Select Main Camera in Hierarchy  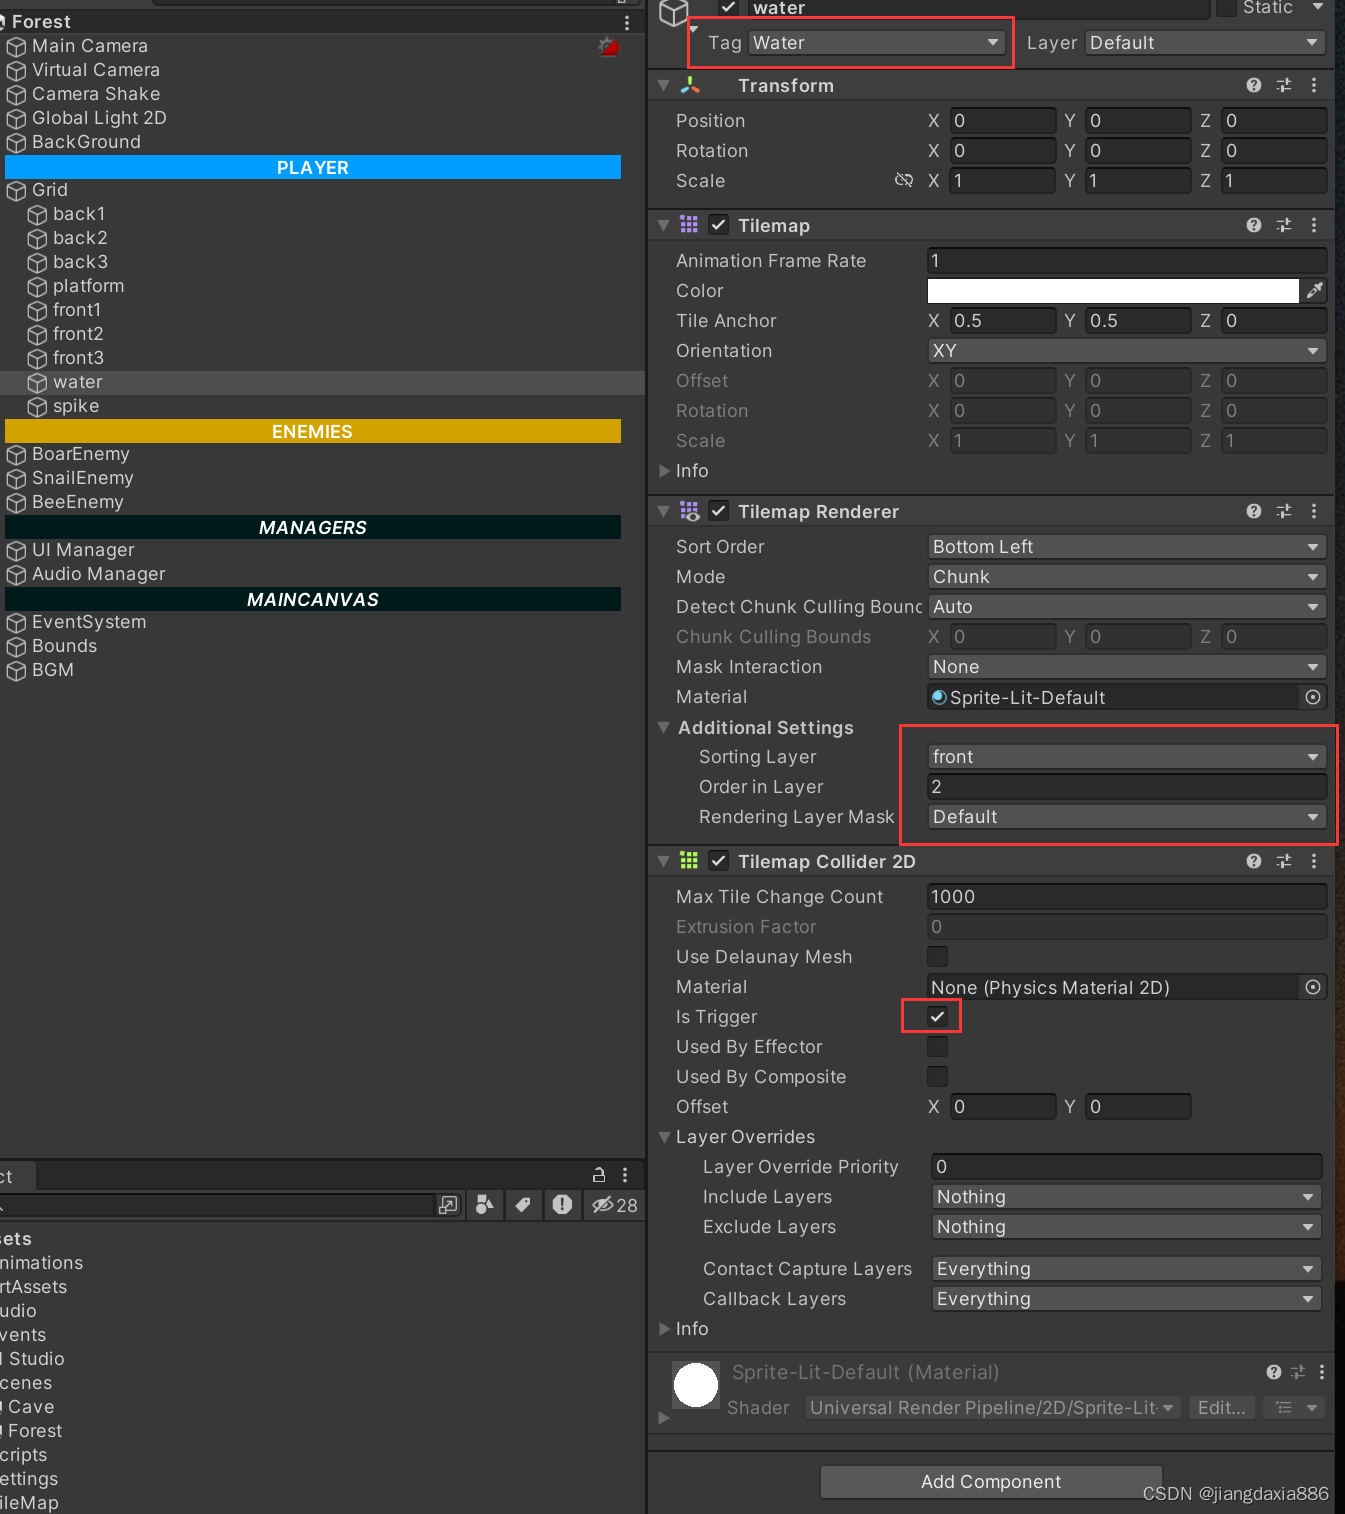(89, 46)
